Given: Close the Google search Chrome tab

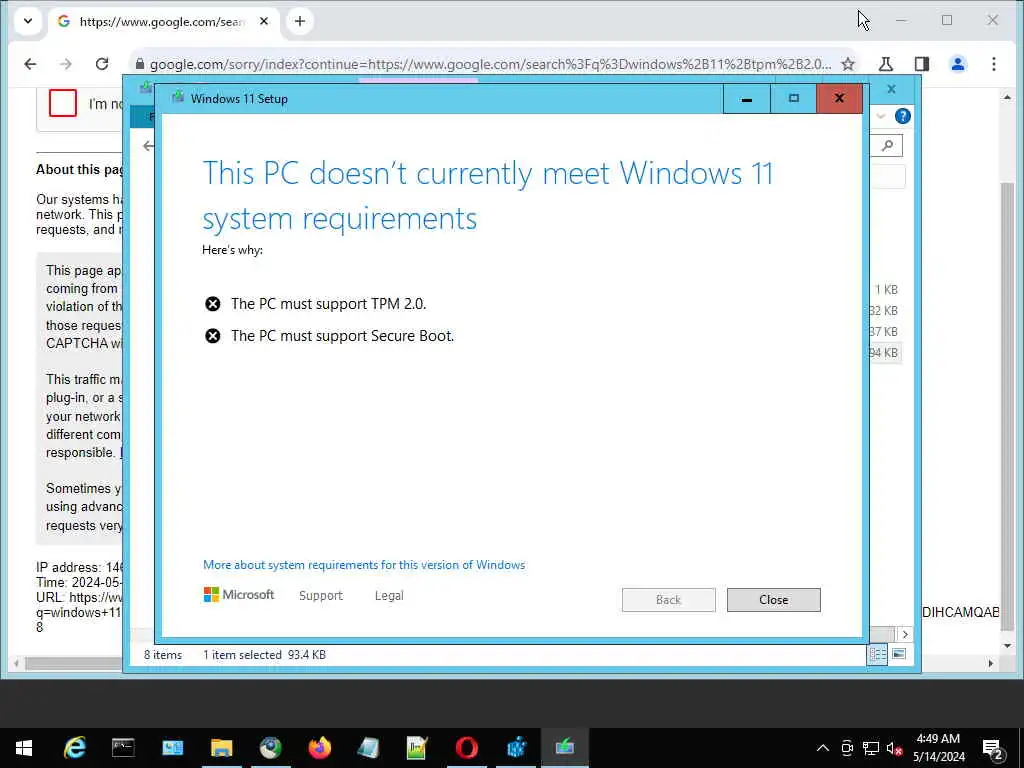Looking at the screenshot, I should [x=264, y=22].
